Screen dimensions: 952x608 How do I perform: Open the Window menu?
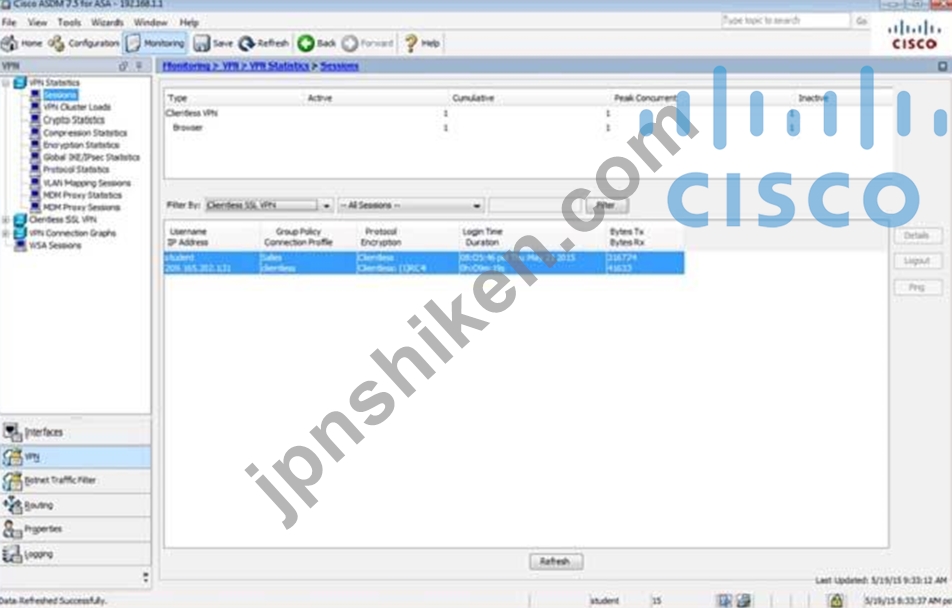[151, 22]
